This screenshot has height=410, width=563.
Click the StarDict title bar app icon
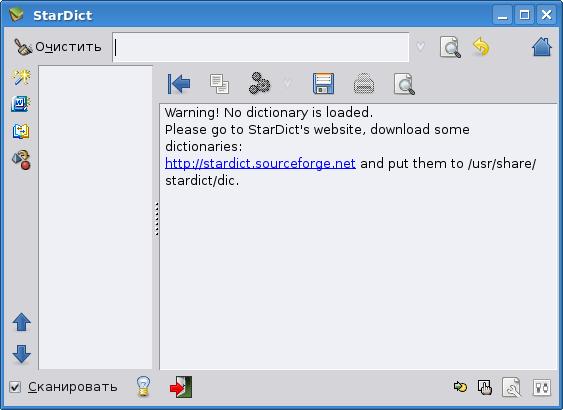point(16,15)
